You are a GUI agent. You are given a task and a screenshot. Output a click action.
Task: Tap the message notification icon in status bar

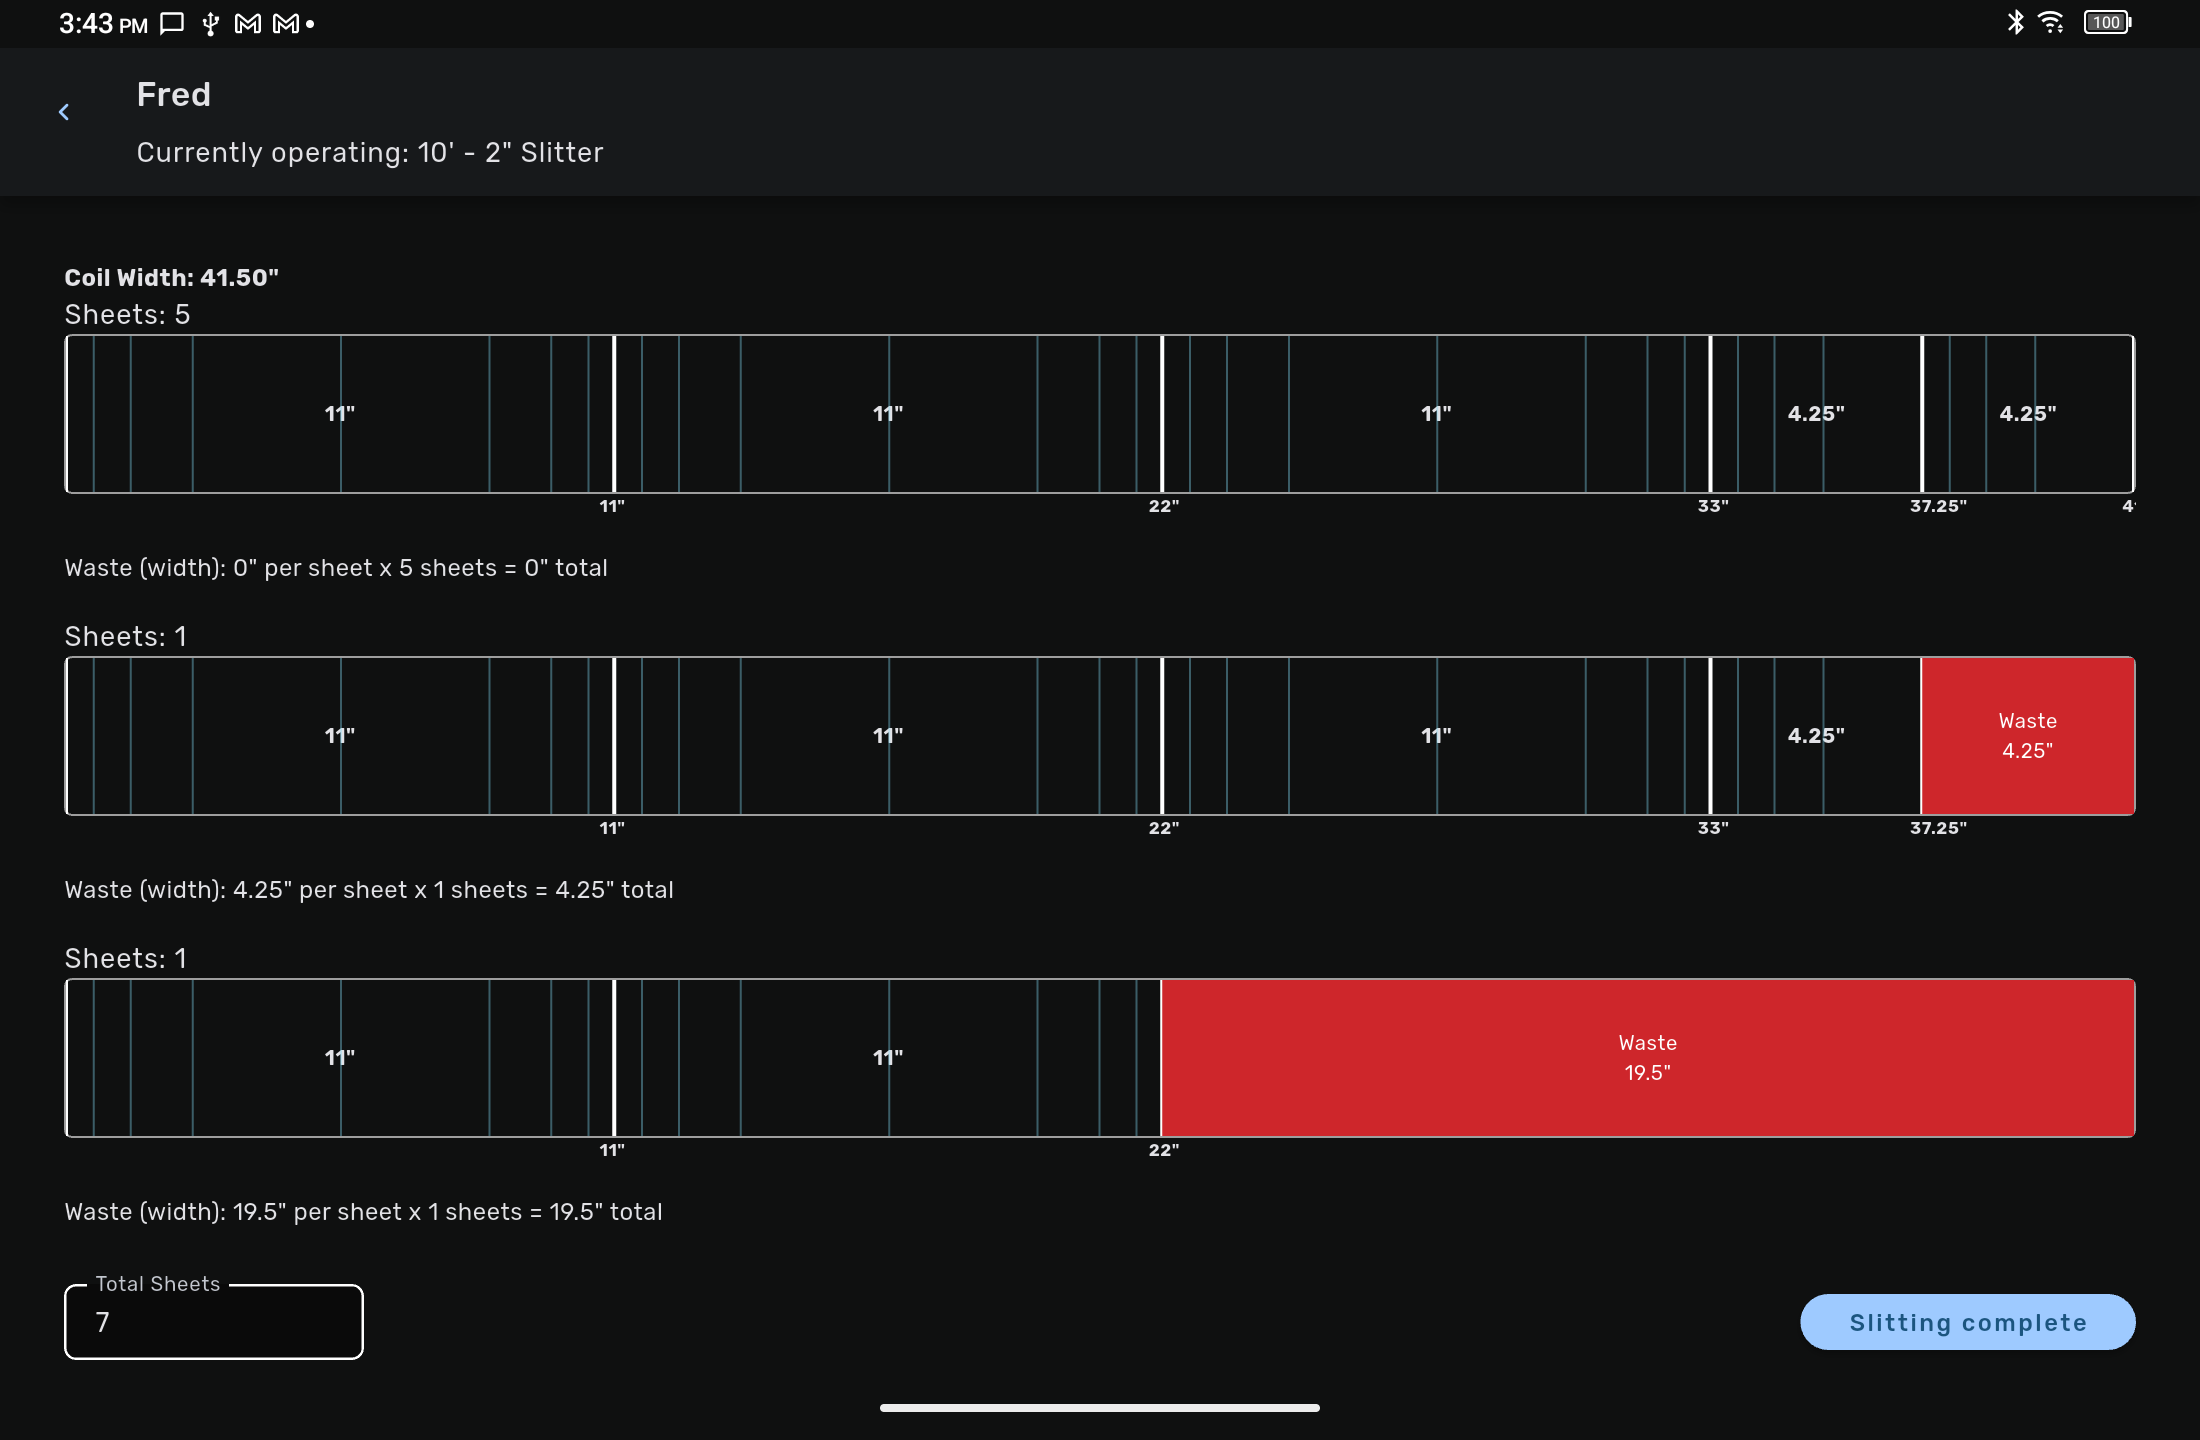point(172,23)
